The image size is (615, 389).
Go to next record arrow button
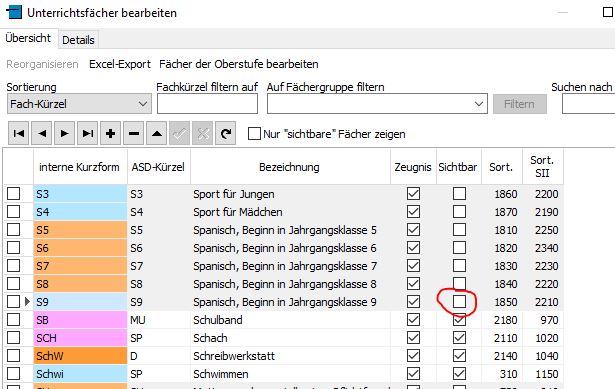65,134
